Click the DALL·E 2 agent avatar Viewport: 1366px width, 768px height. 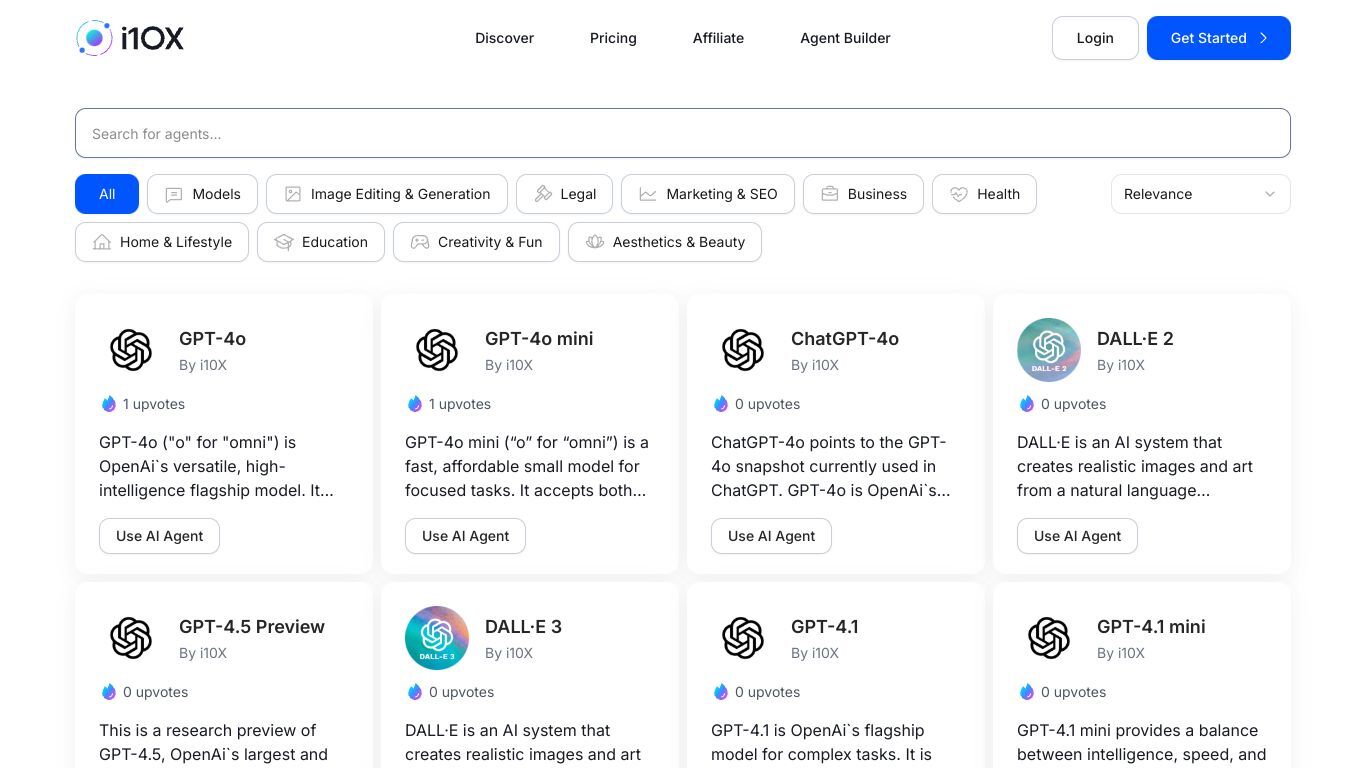(x=1048, y=350)
